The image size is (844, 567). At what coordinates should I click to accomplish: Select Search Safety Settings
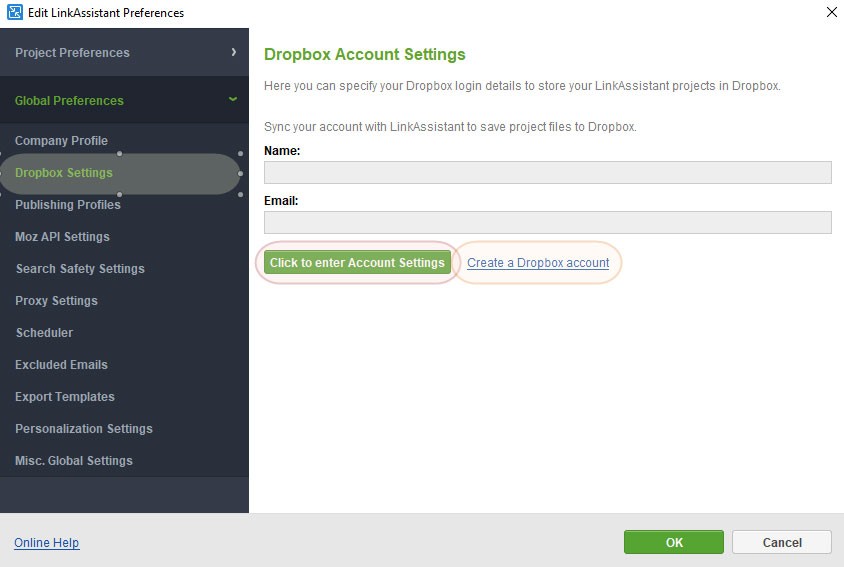point(80,269)
